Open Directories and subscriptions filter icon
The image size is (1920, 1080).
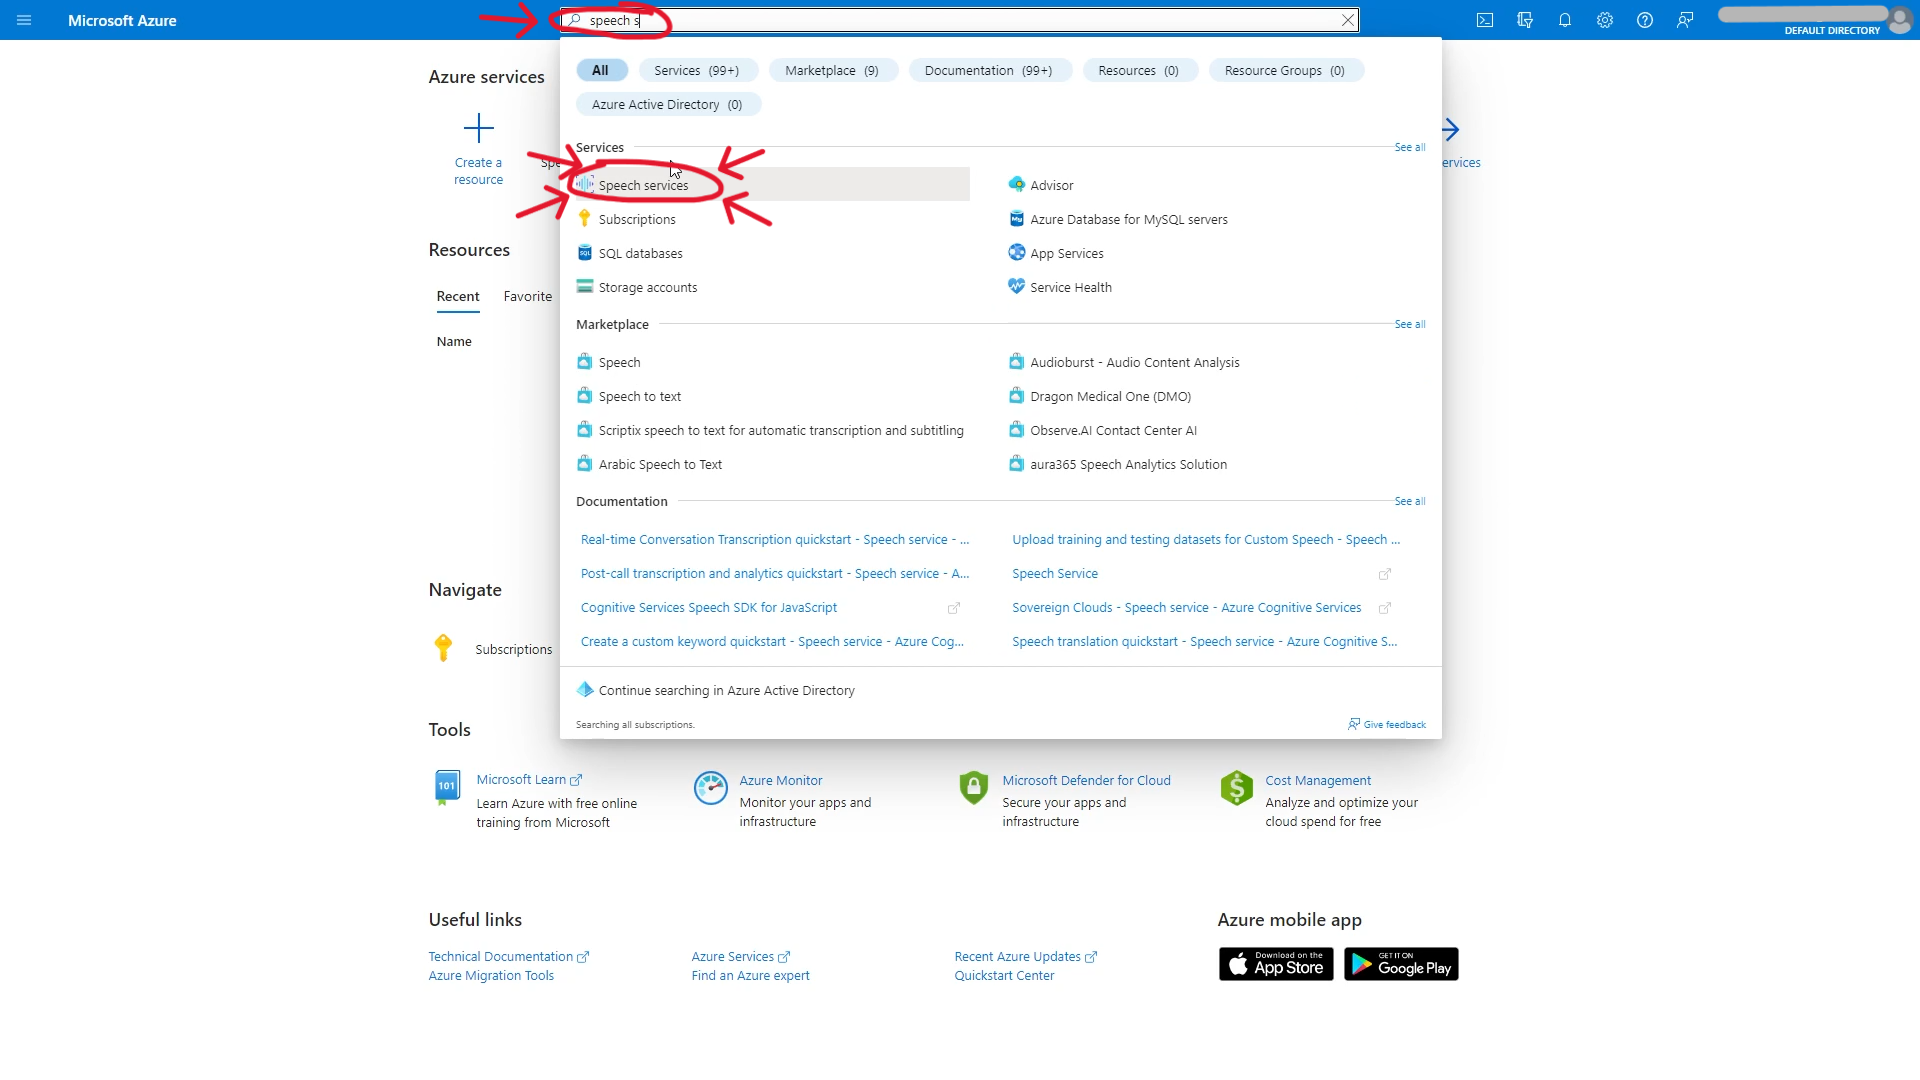pyautogui.click(x=1525, y=20)
